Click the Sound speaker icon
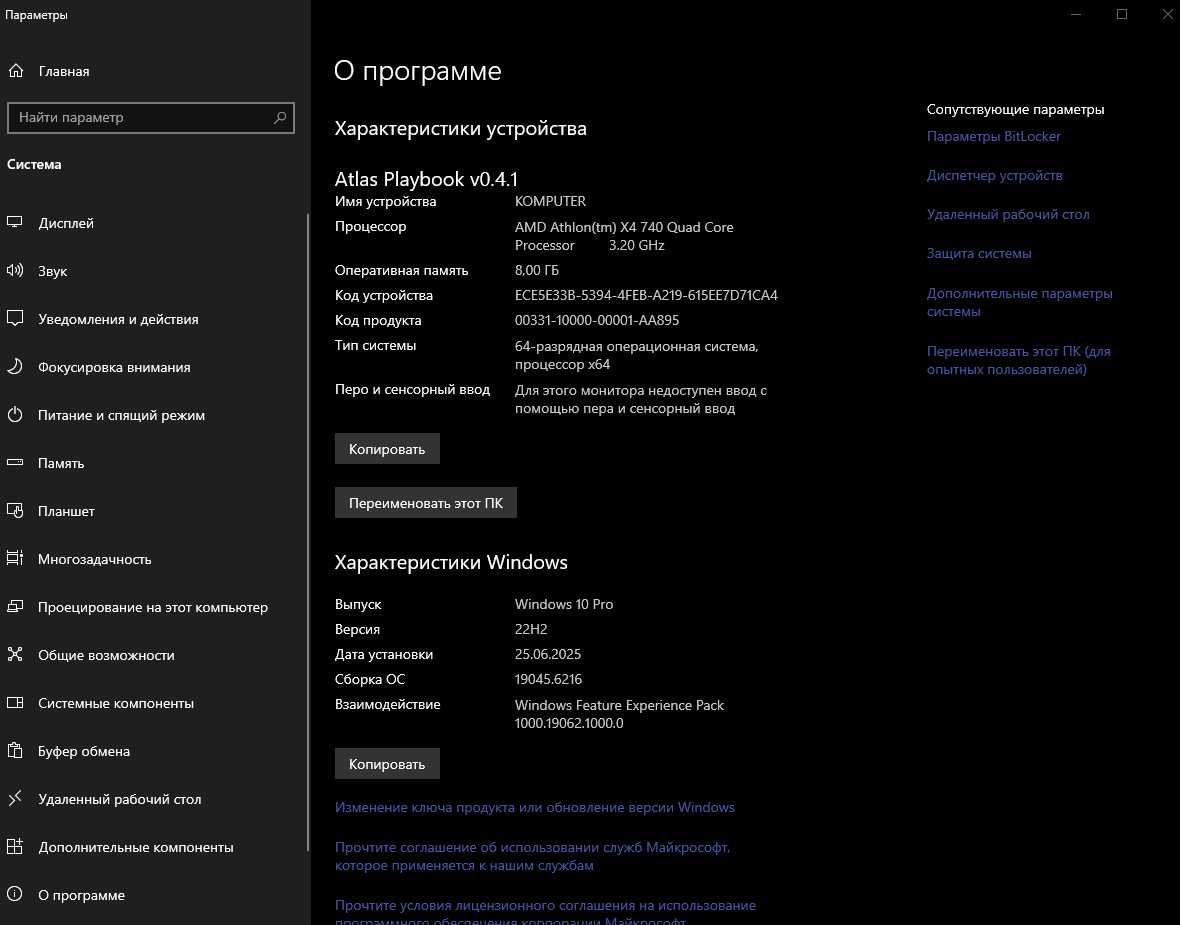Viewport: 1180px width, 925px height. (x=15, y=271)
